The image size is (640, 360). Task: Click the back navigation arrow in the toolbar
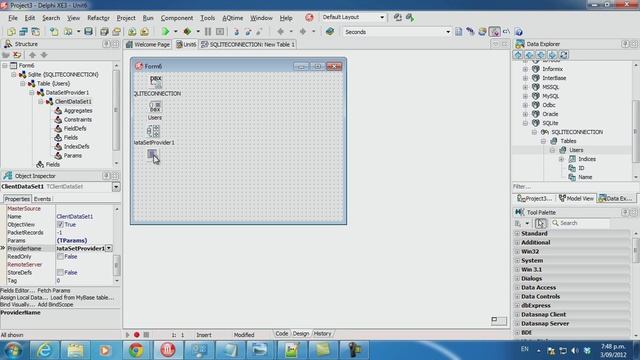(x=280, y=31)
